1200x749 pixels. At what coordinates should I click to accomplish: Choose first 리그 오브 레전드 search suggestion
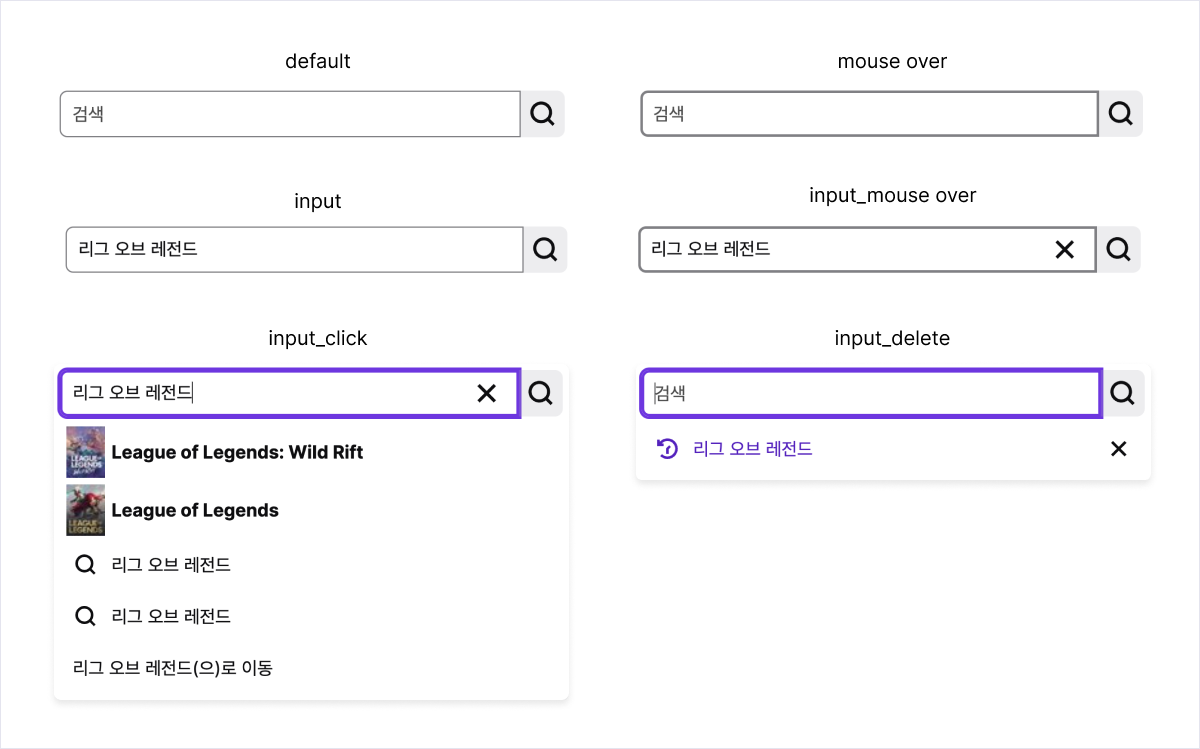click(x=311, y=565)
